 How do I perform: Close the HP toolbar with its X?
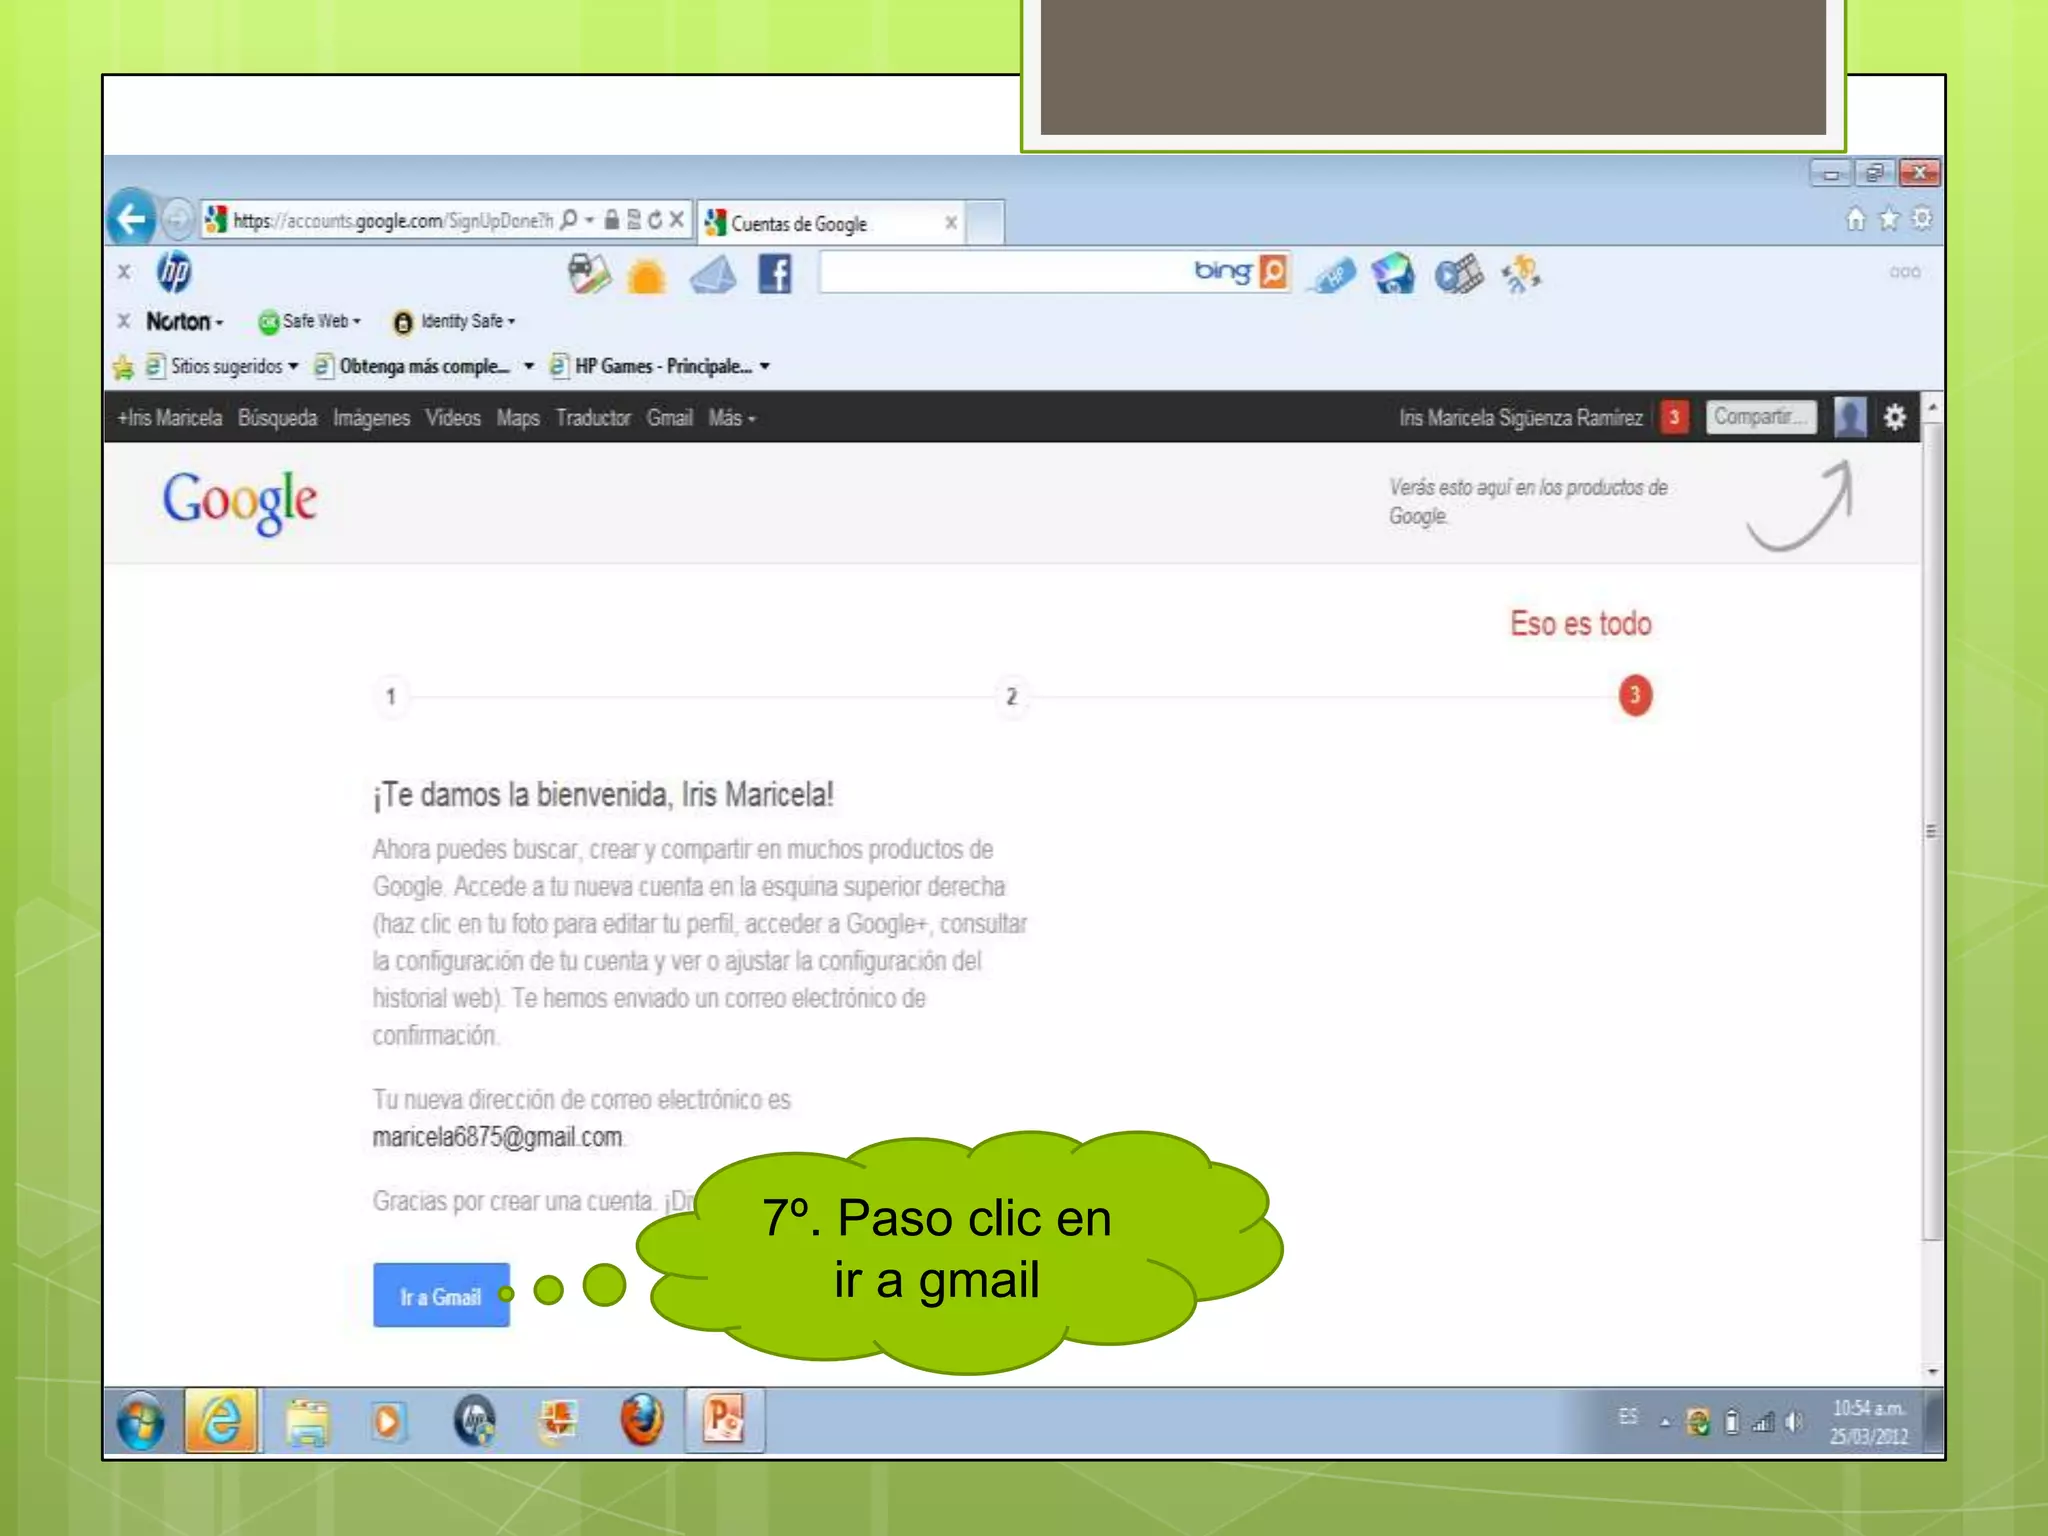point(124,272)
